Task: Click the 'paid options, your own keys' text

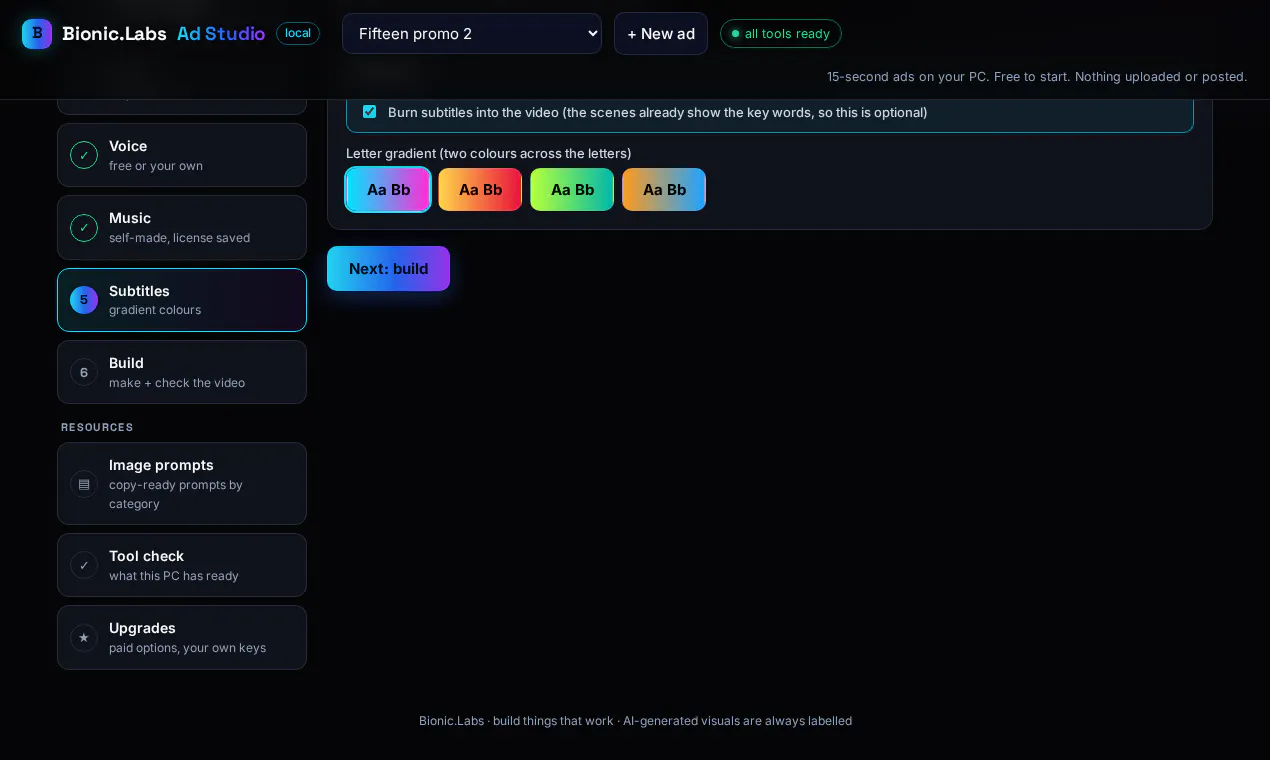Action: pyautogui.click(x=187, y=648)
